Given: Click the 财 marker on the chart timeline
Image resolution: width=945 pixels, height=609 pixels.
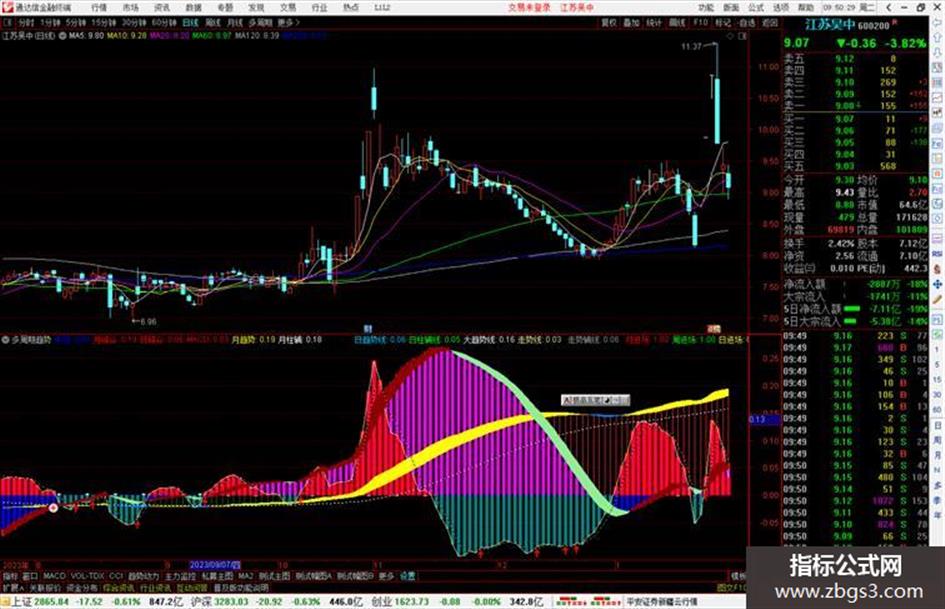Looking at the screenshot, I should [x=368, y=329].
